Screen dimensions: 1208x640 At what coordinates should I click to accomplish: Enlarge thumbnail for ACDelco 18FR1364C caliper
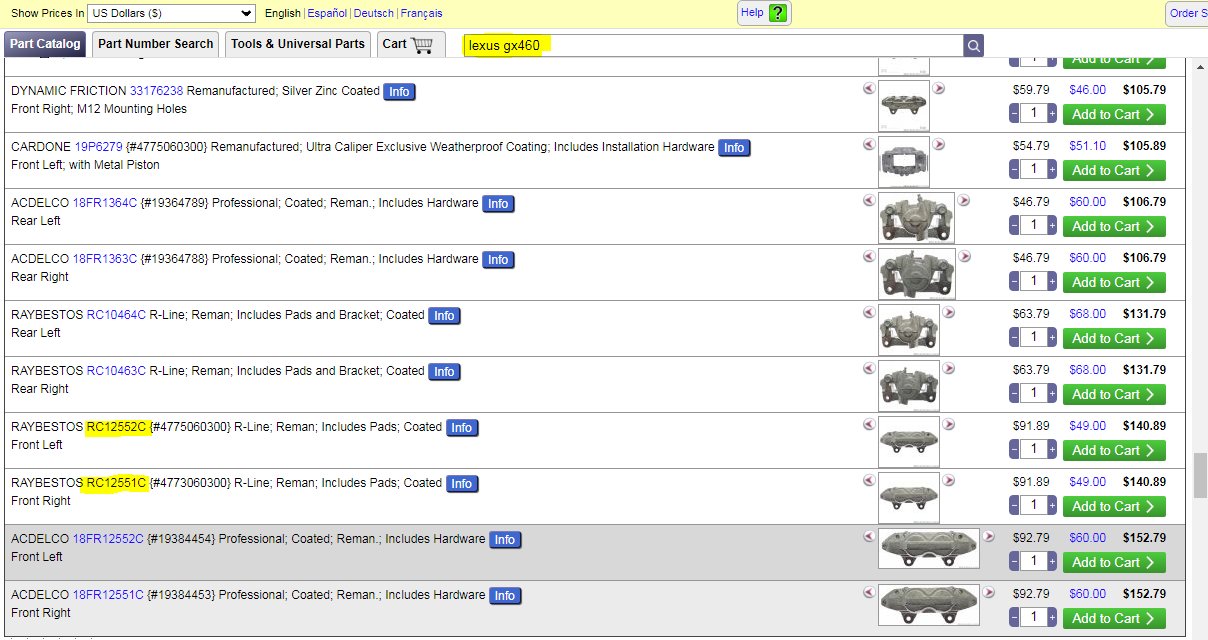click(916, 218)
